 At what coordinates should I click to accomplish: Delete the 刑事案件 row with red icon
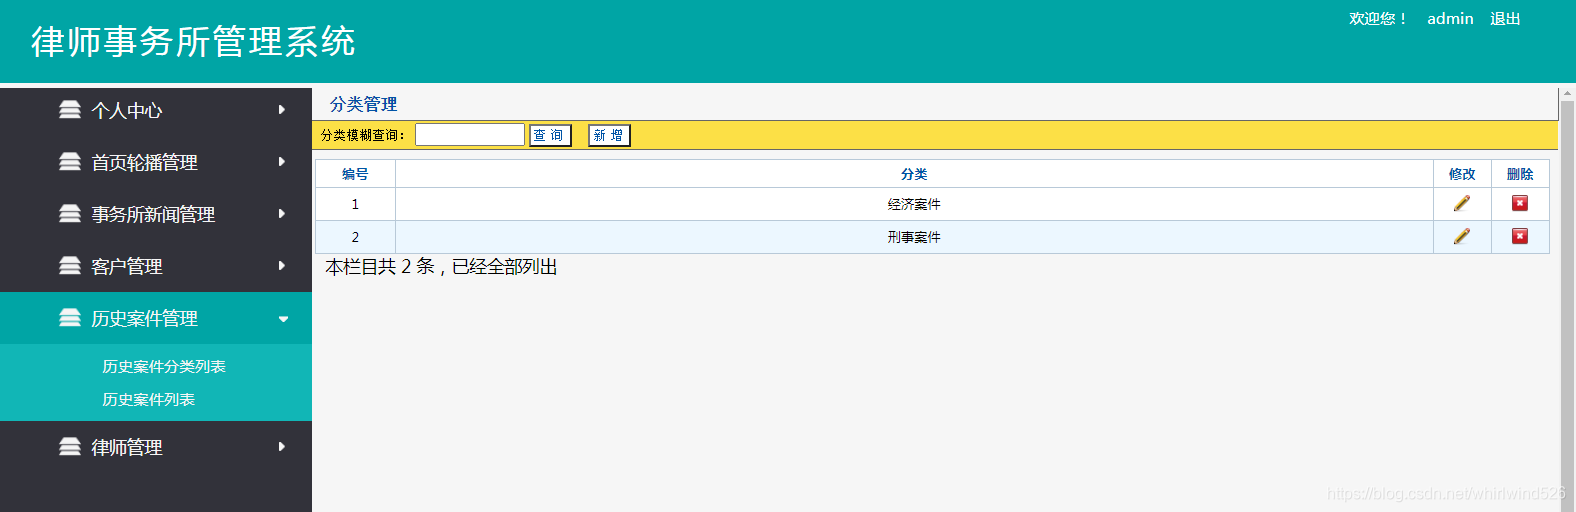1520,236
